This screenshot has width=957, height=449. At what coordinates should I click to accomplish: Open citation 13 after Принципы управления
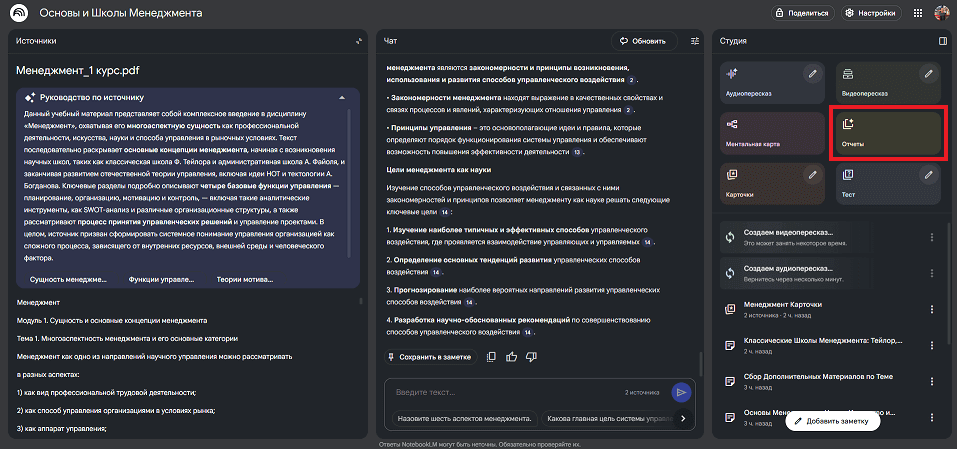(577, 152)
